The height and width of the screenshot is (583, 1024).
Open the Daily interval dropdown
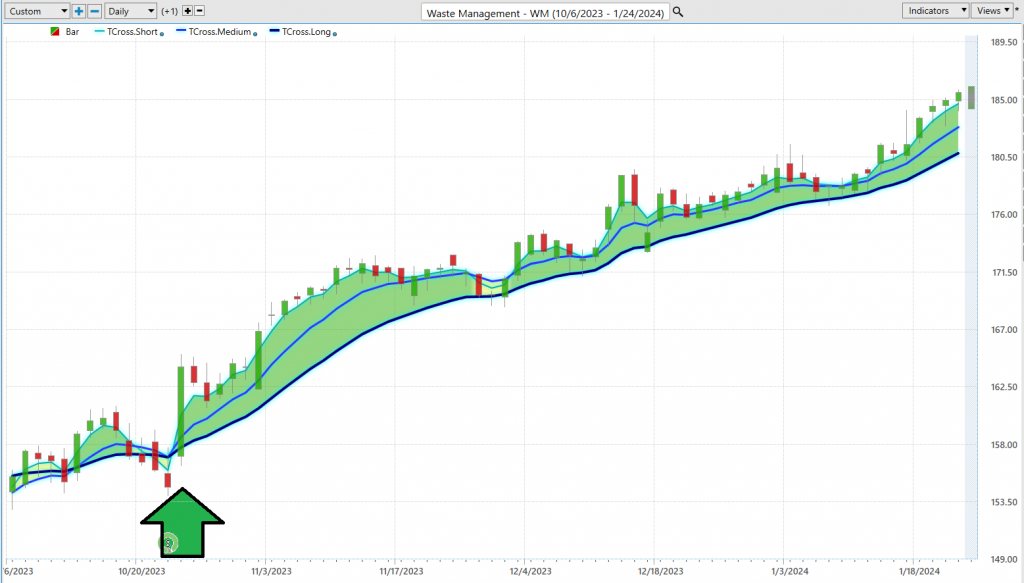(x=131, y=11)
